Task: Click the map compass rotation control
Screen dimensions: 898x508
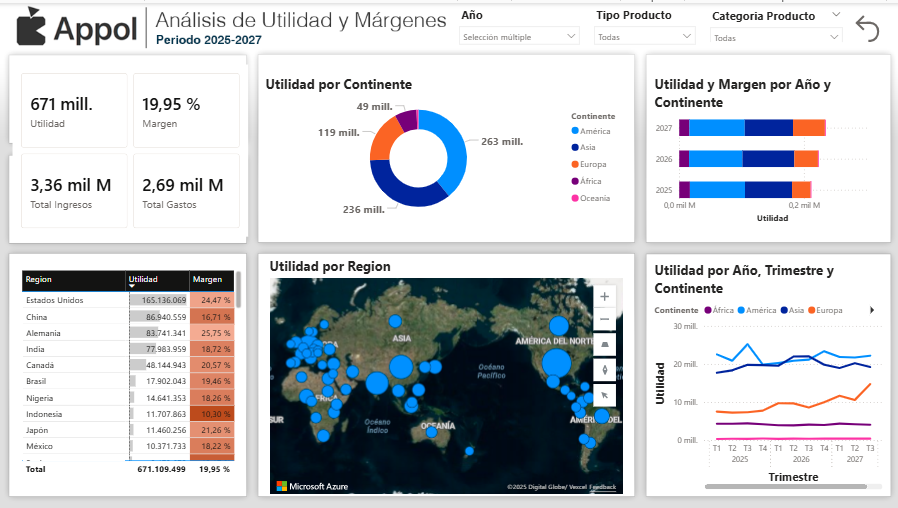Action: 604,369
